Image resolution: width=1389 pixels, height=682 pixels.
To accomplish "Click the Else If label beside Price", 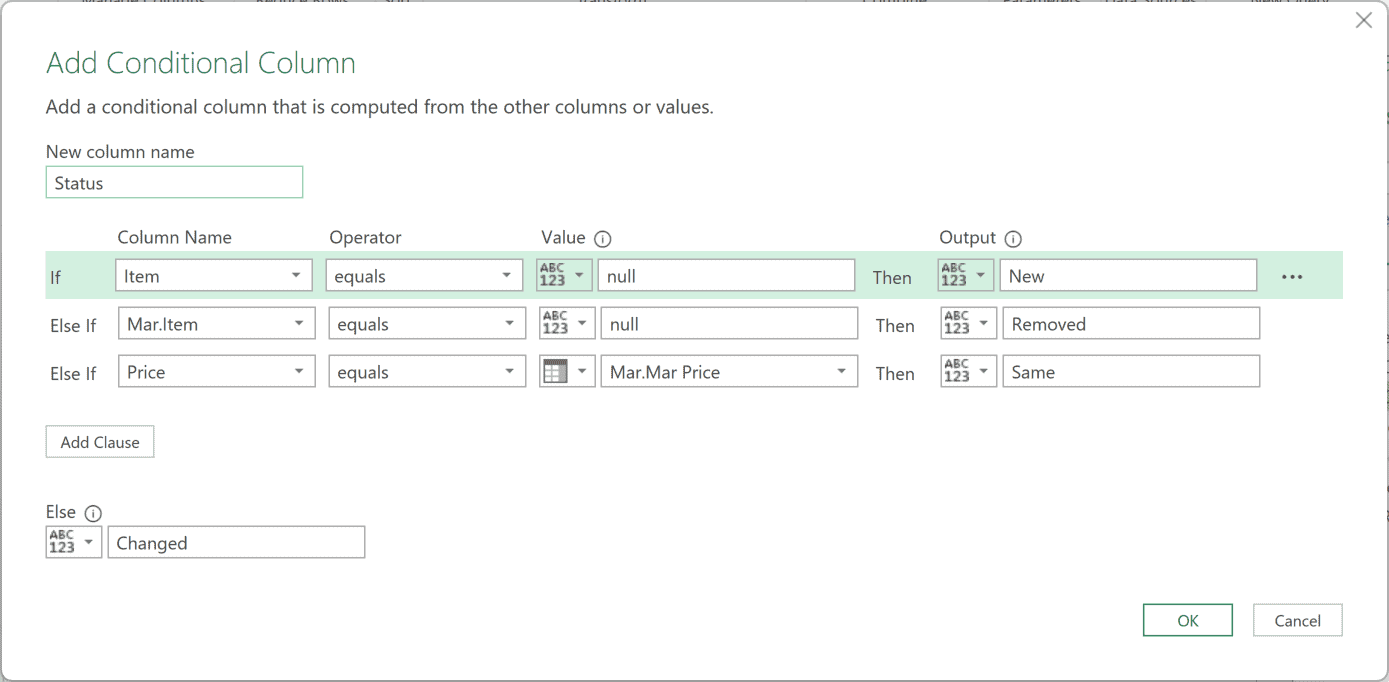I will [x=73, y=373].
